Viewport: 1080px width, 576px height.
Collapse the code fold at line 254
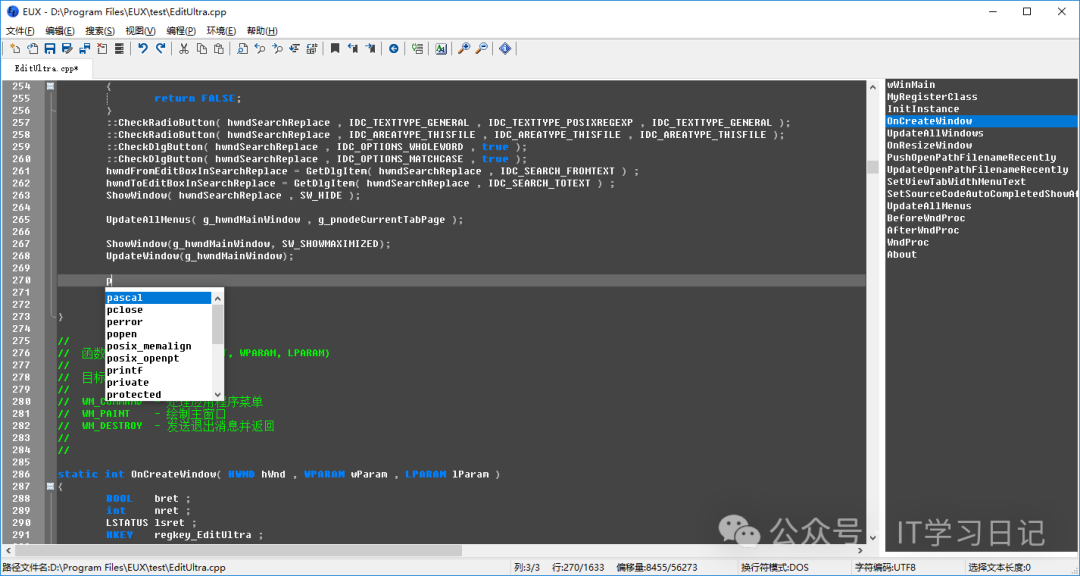coord(50,87)
